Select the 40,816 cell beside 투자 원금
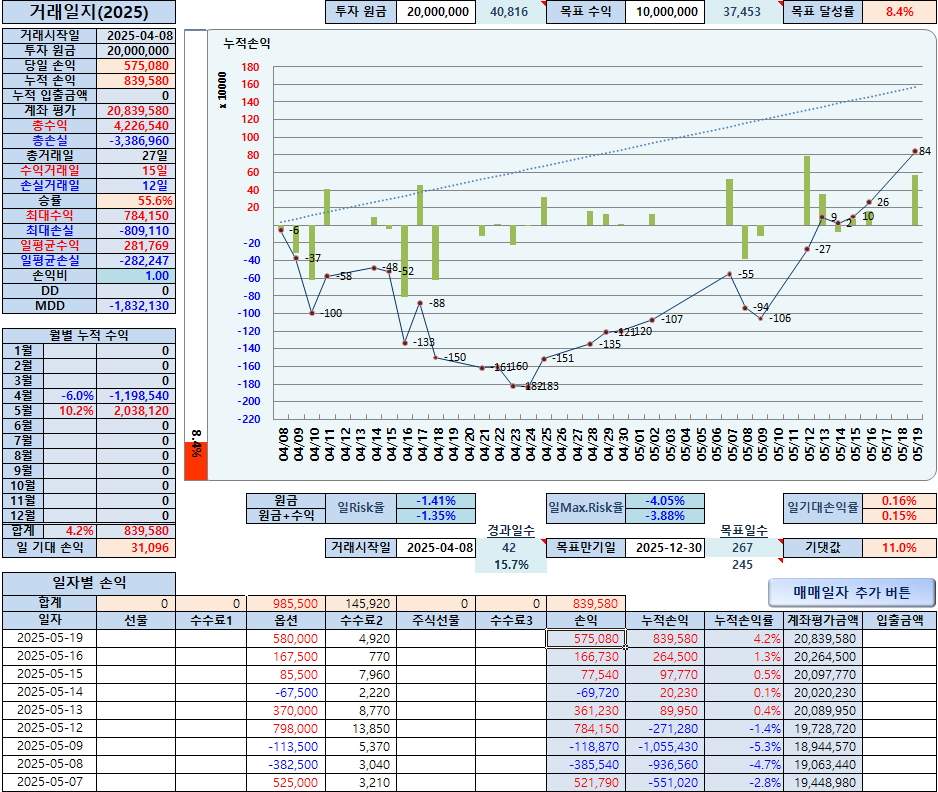Screen dimensions: 938x792 click(x=510, y=11)
